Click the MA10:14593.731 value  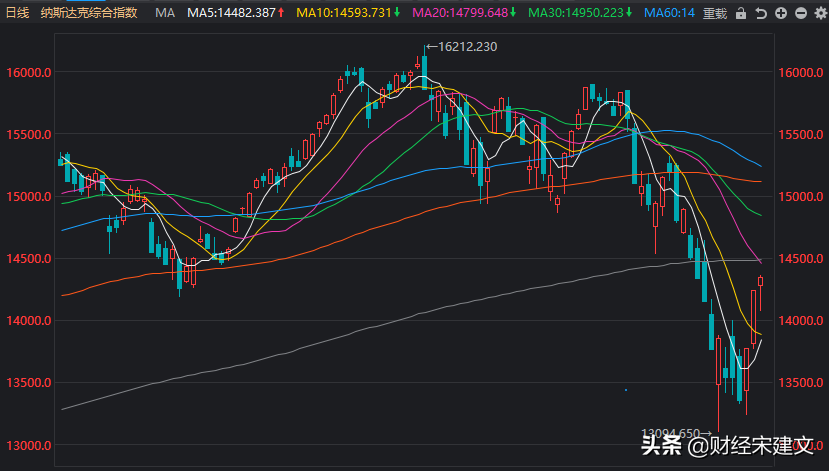344,13
